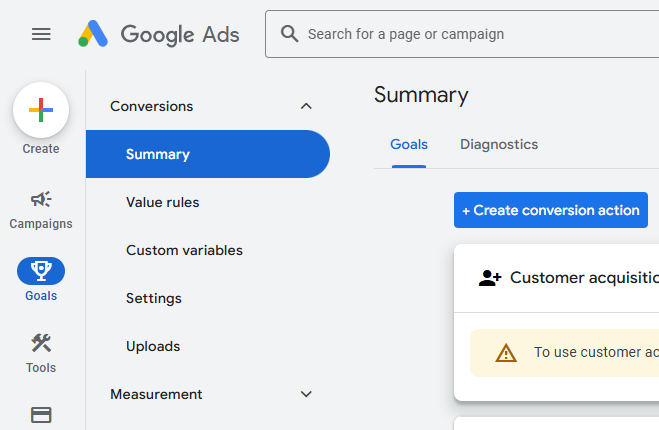Select Summary in the Conversions menu

tap(208, 154)
